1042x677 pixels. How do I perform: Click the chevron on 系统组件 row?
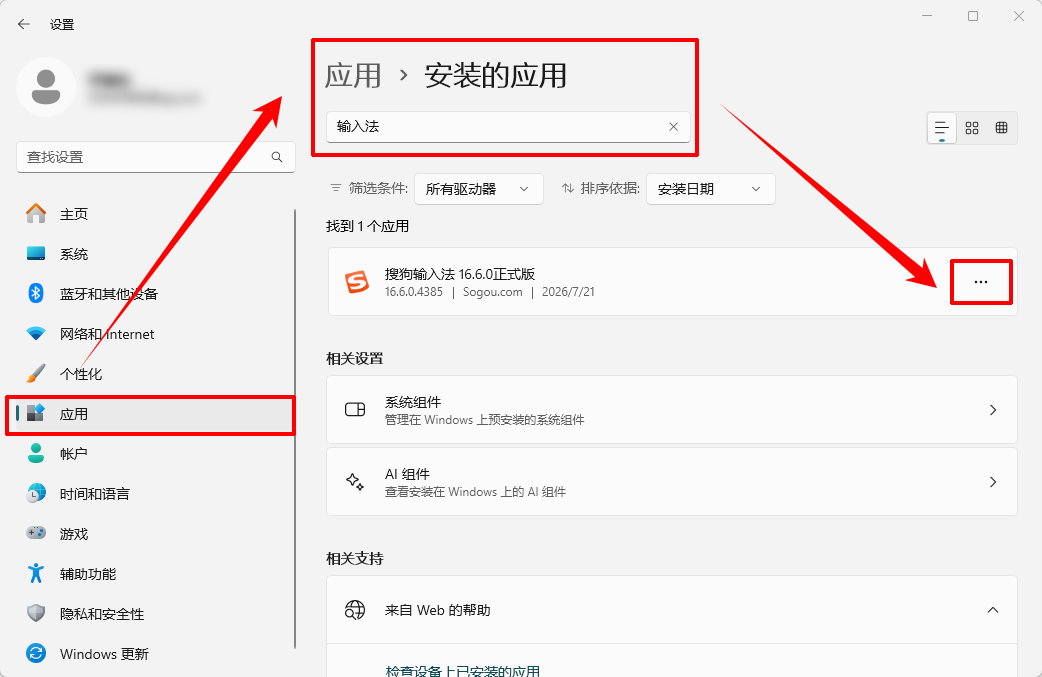click(993, 410)
